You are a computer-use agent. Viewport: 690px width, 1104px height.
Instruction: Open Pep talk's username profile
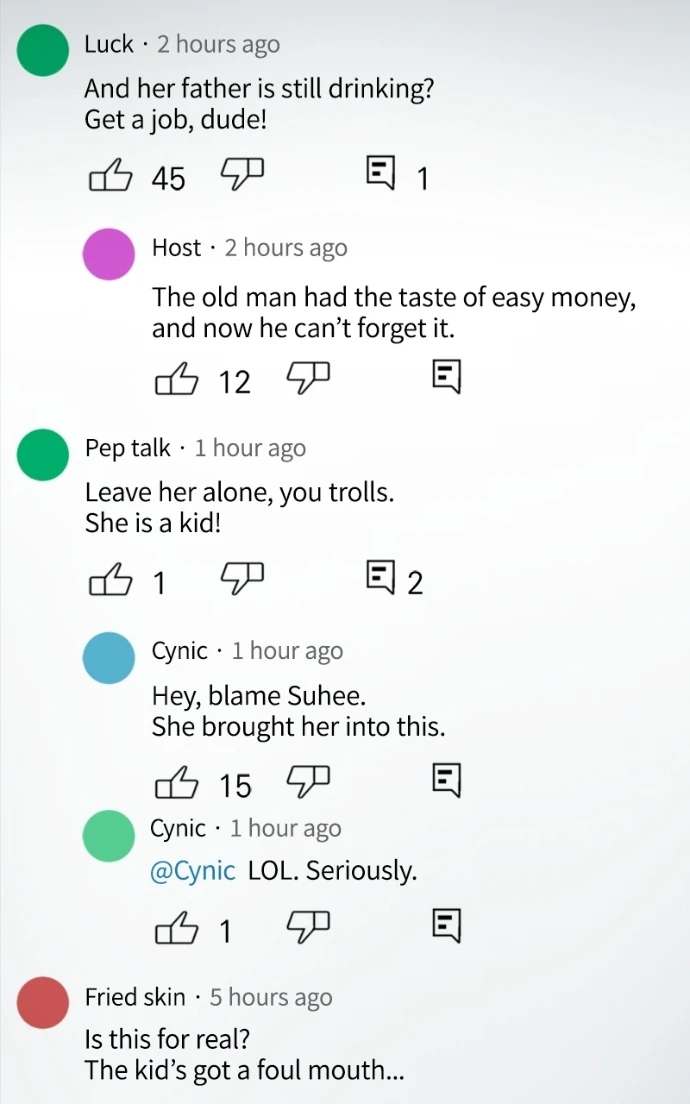pyautogui.click(x=127, y=448)
